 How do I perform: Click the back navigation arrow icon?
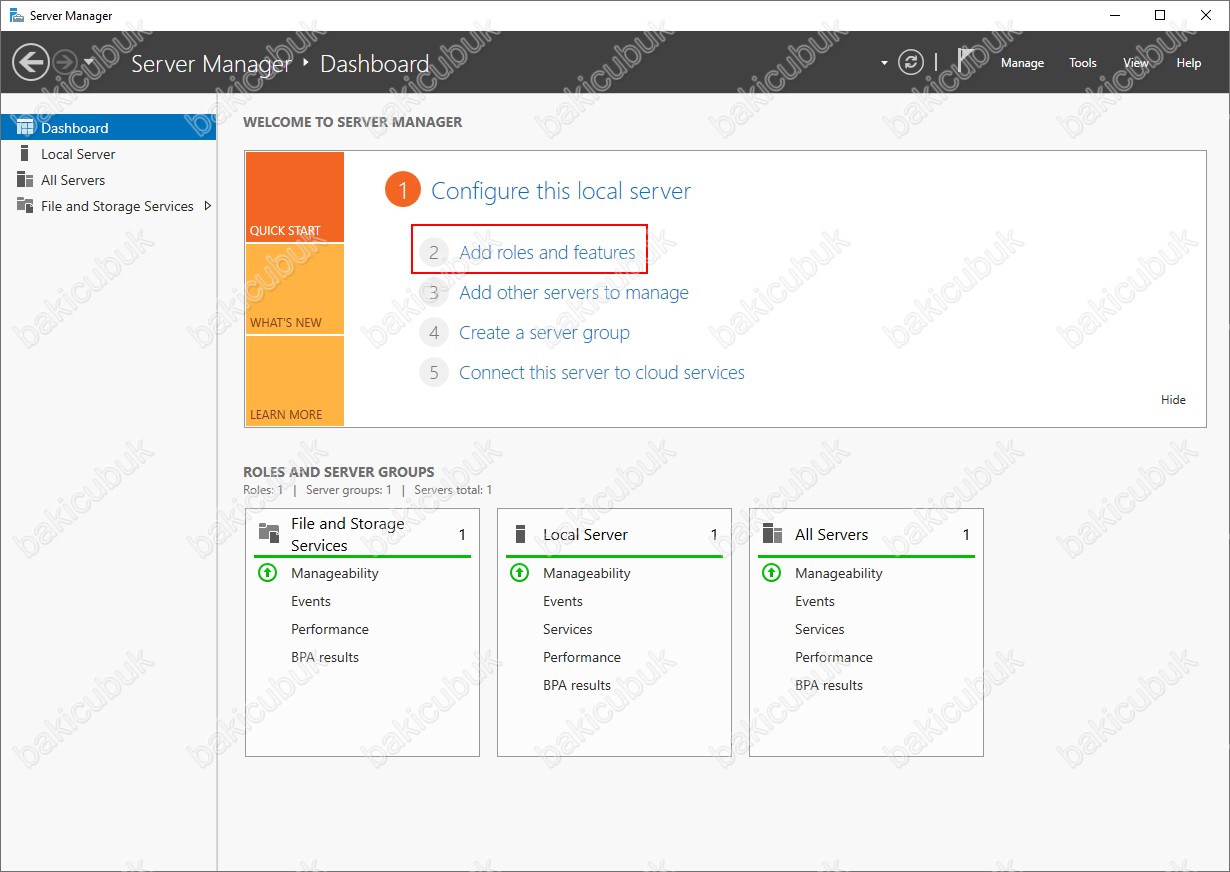click(x=31, y=62)
